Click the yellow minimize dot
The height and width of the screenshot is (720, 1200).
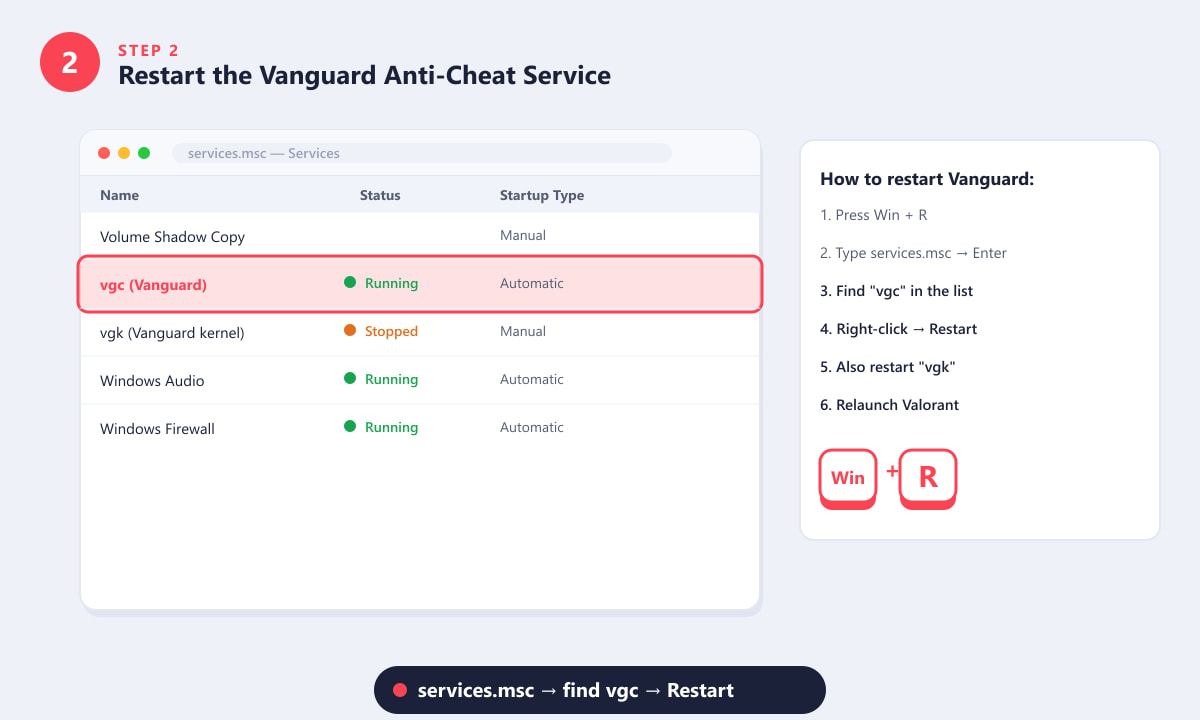pos(124,153)
